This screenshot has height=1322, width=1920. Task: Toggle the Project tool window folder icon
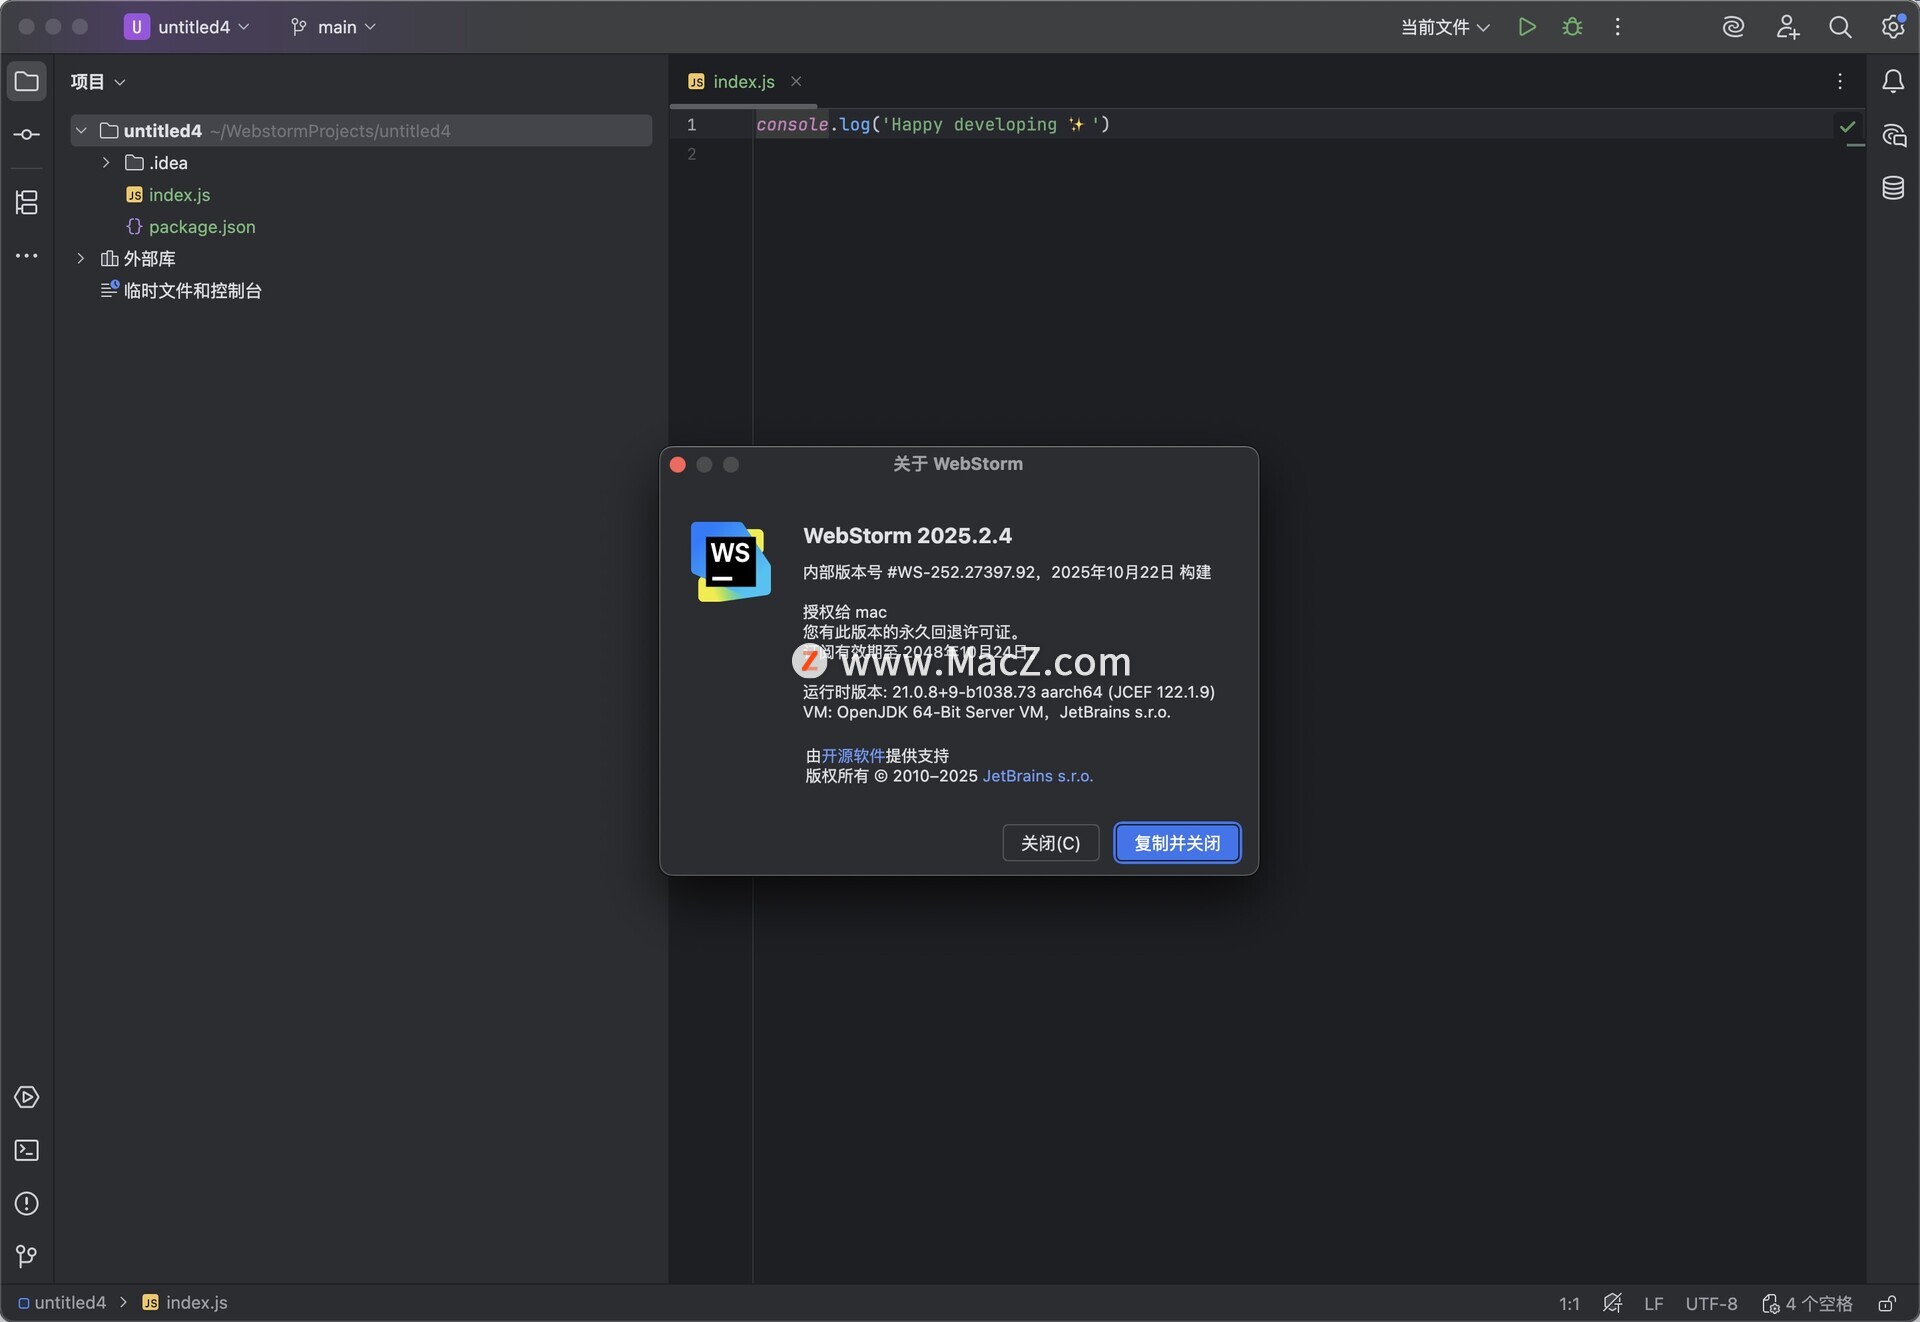27,81
